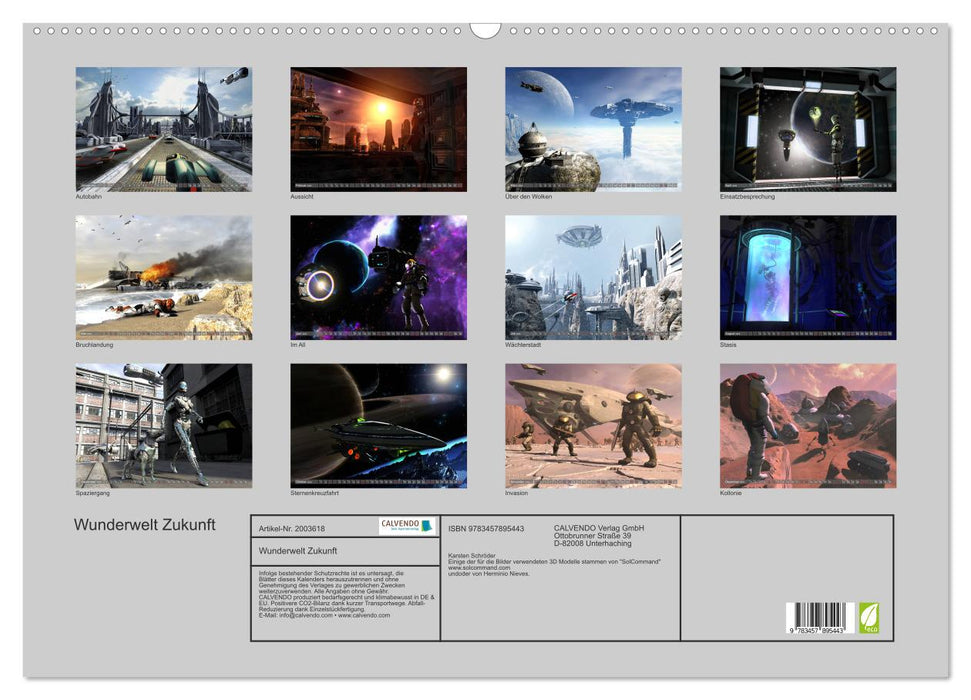The image size is (971, 700).
Task: Open the Über den Wolken image
Action: tap(593, 129)
